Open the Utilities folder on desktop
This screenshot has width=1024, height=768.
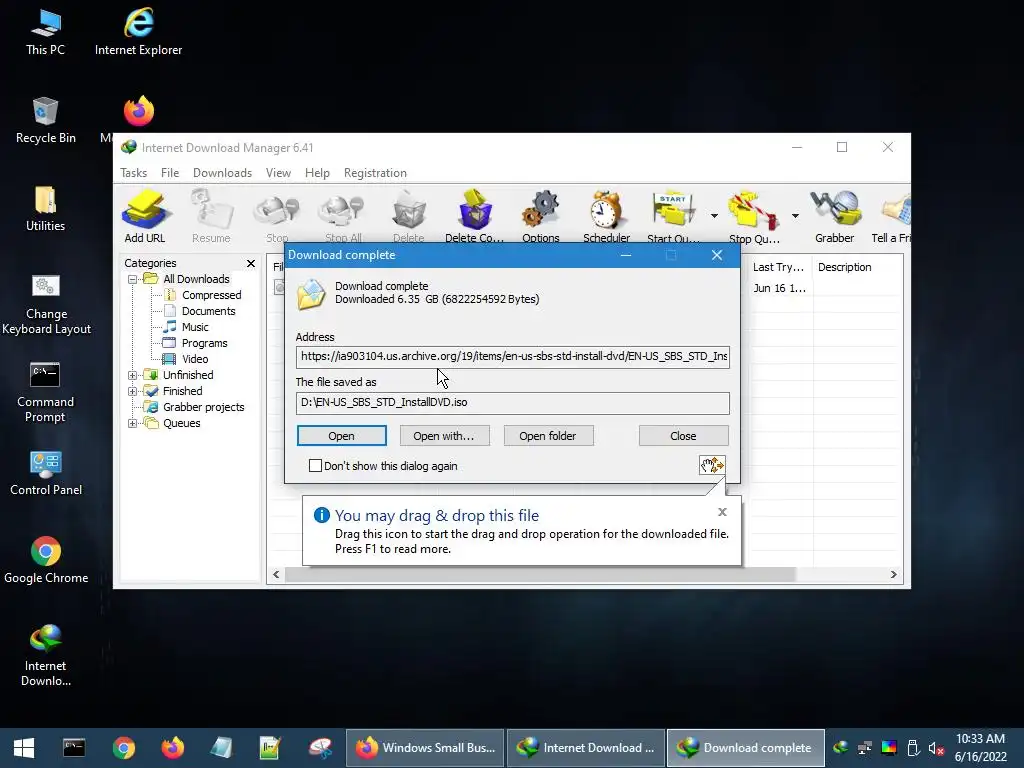(45, 208)
